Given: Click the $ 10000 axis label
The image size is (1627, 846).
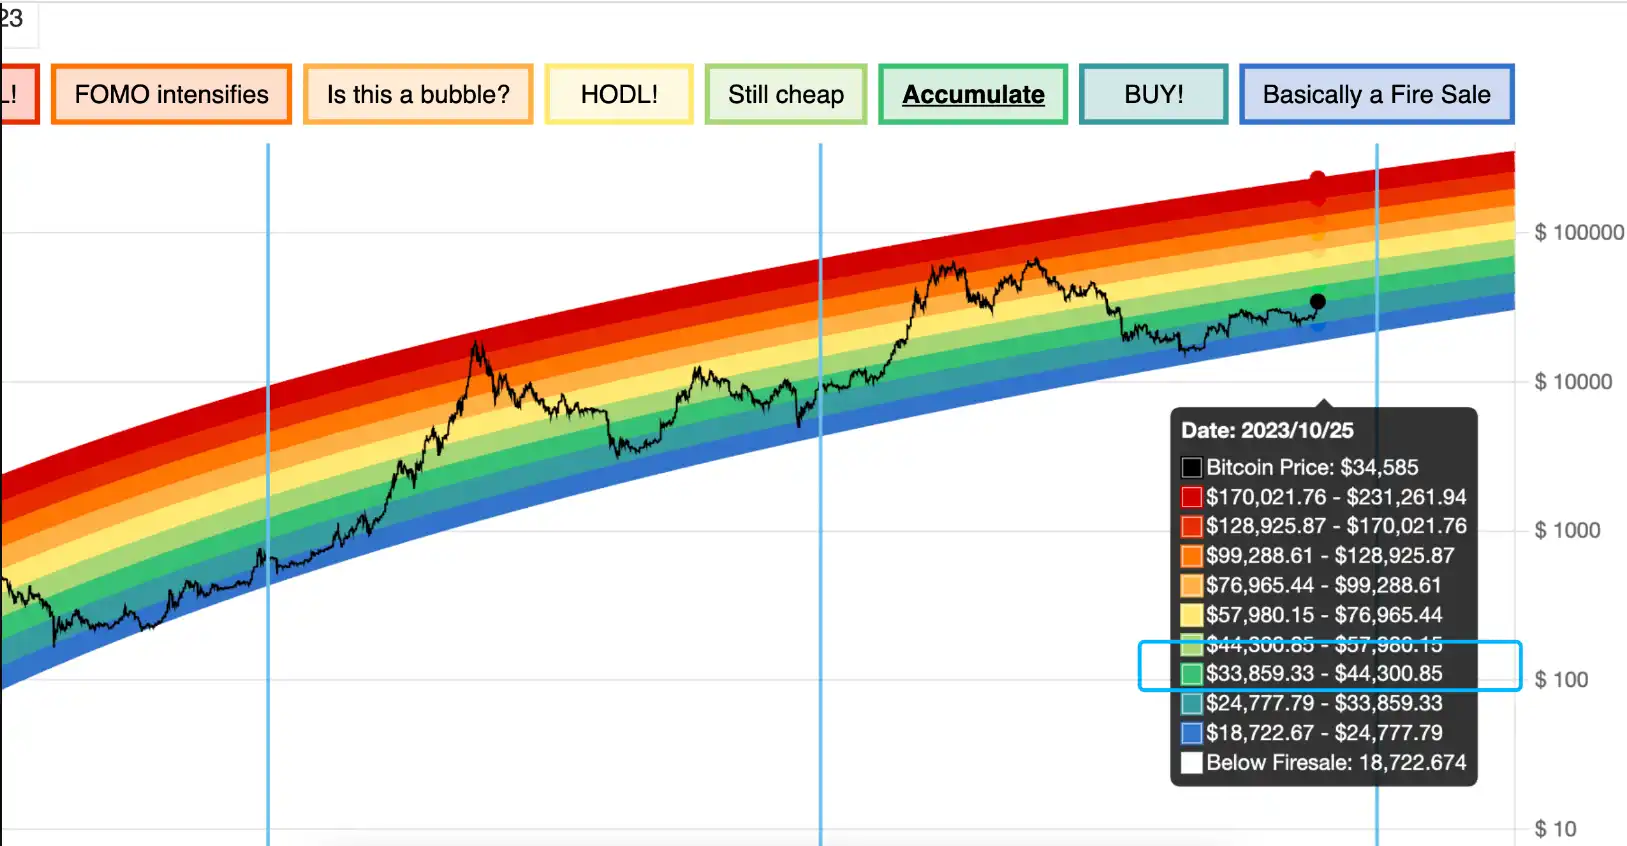Looking at the screenshot, I should point(1573,382).
